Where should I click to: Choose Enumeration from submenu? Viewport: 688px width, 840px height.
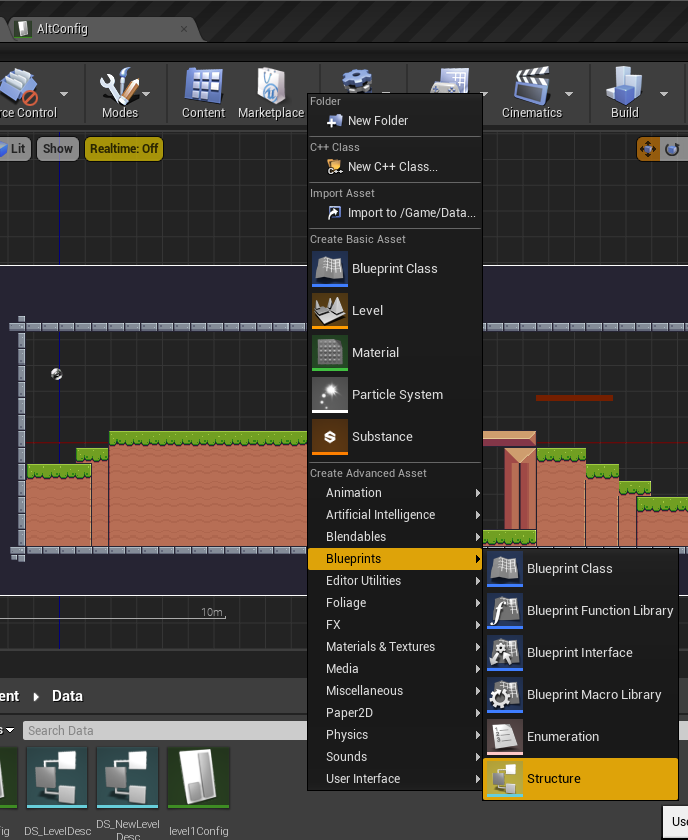pyautogui.click(x=581, y=737)
